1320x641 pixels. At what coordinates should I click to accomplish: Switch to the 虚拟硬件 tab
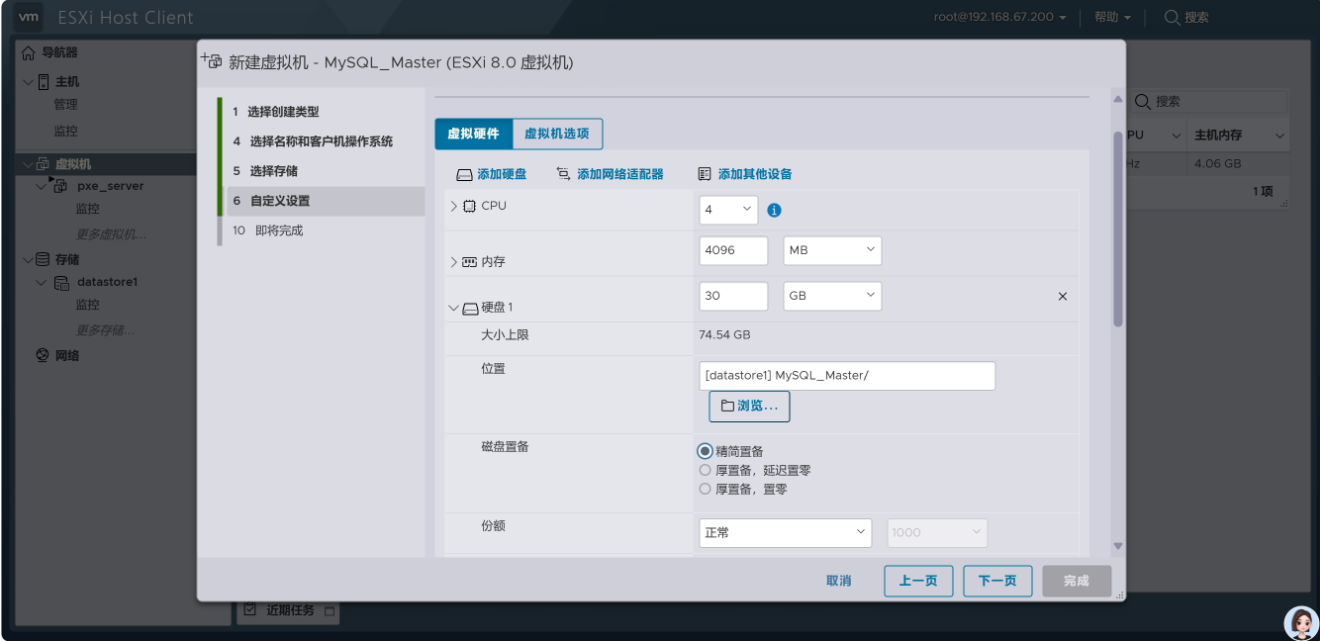click(473, 134)
